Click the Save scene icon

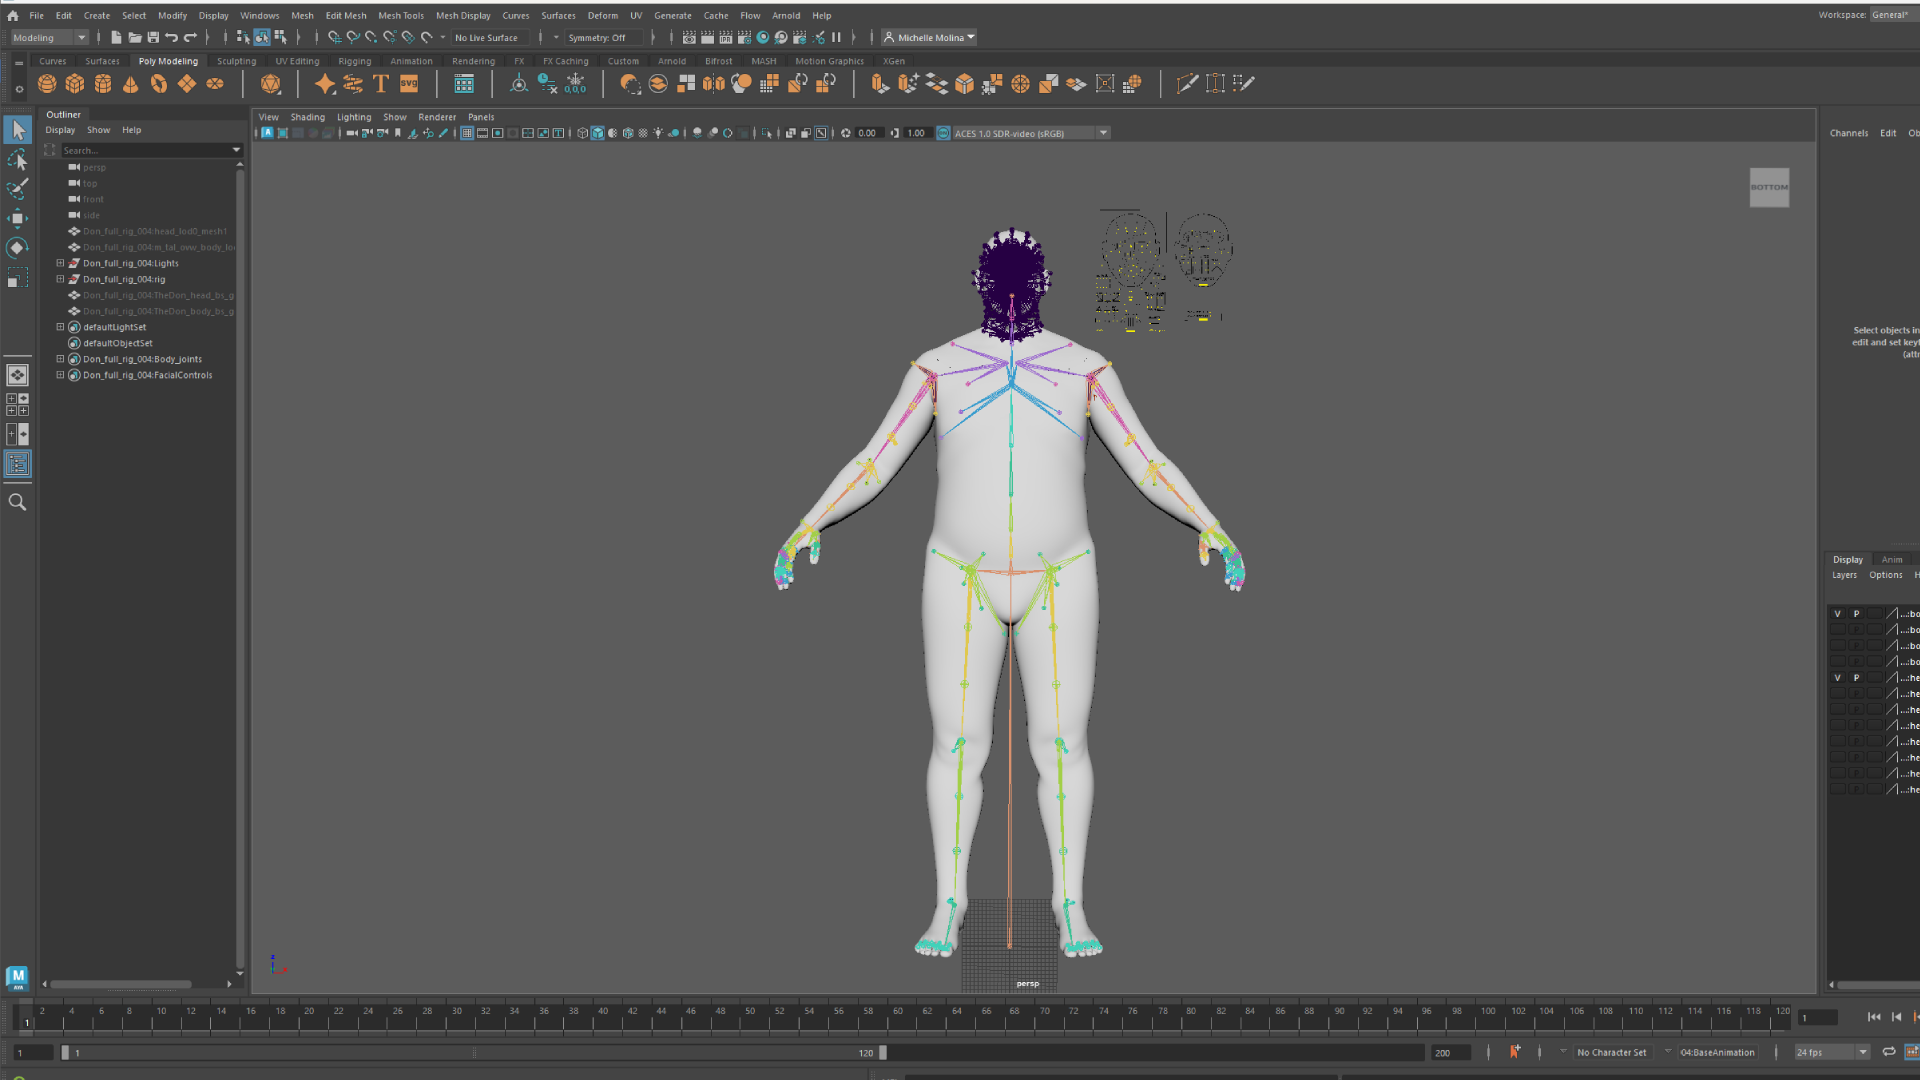pos(153,38)
